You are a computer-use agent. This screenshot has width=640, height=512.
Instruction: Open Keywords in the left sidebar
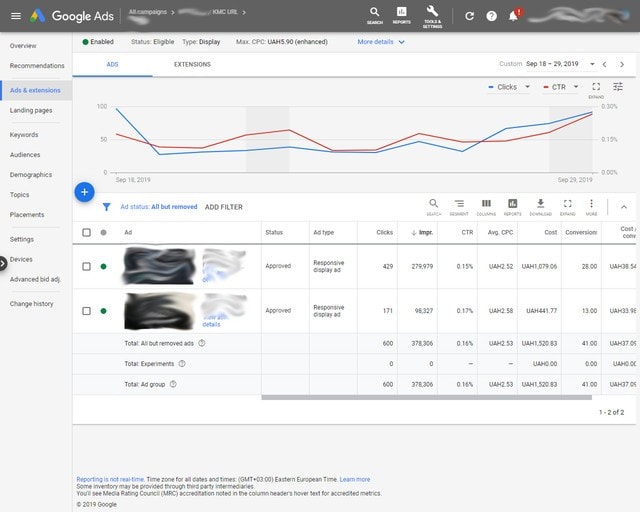(24, 135)
